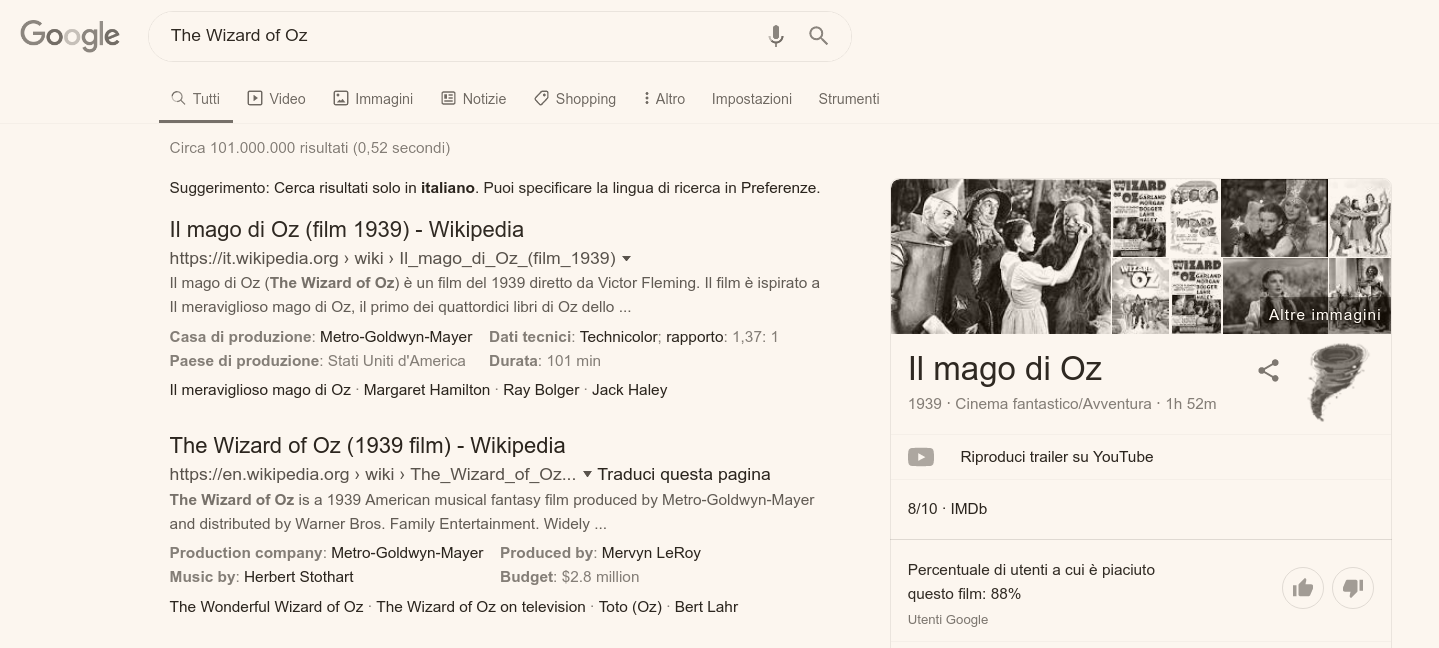Open the Strumenti search tools

click(x=849, y=99)
